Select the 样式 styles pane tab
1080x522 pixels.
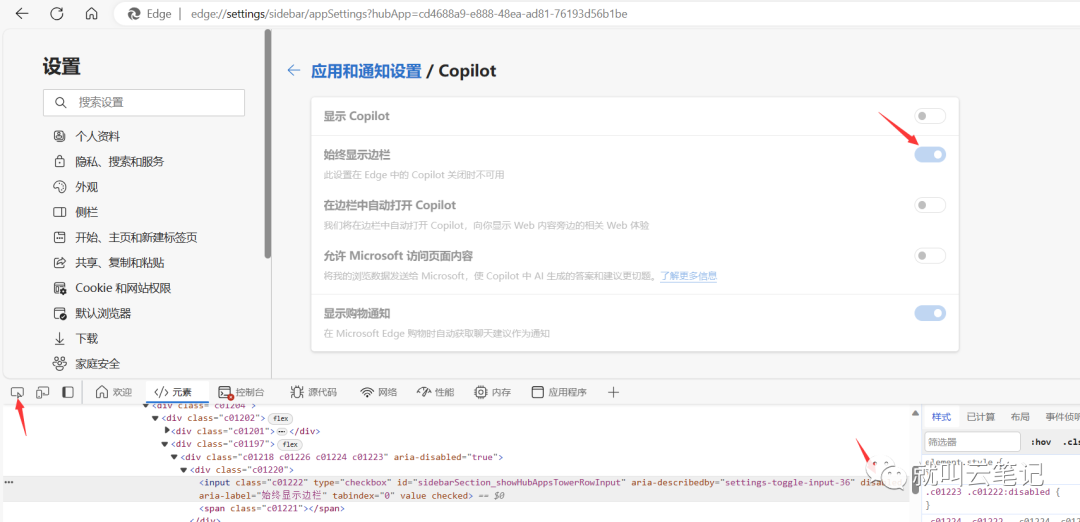pyautogui.click(x=941, y=417)
